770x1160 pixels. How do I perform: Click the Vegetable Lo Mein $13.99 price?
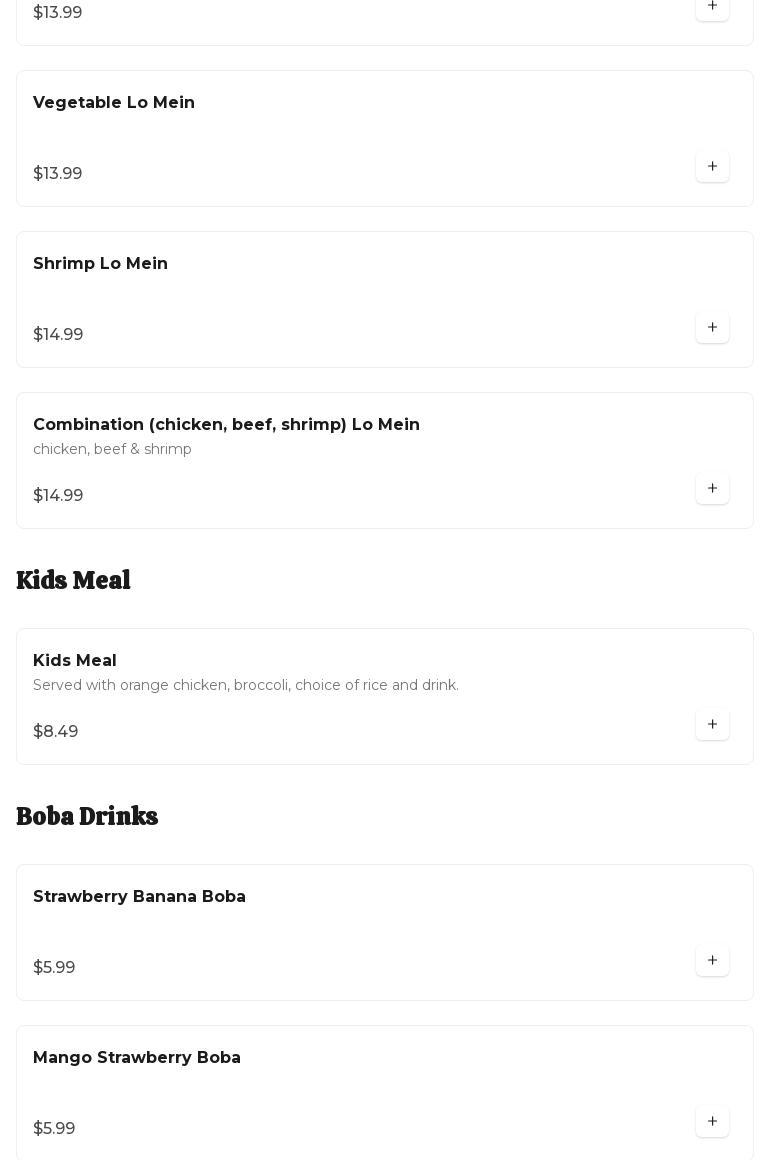(58, 174)
